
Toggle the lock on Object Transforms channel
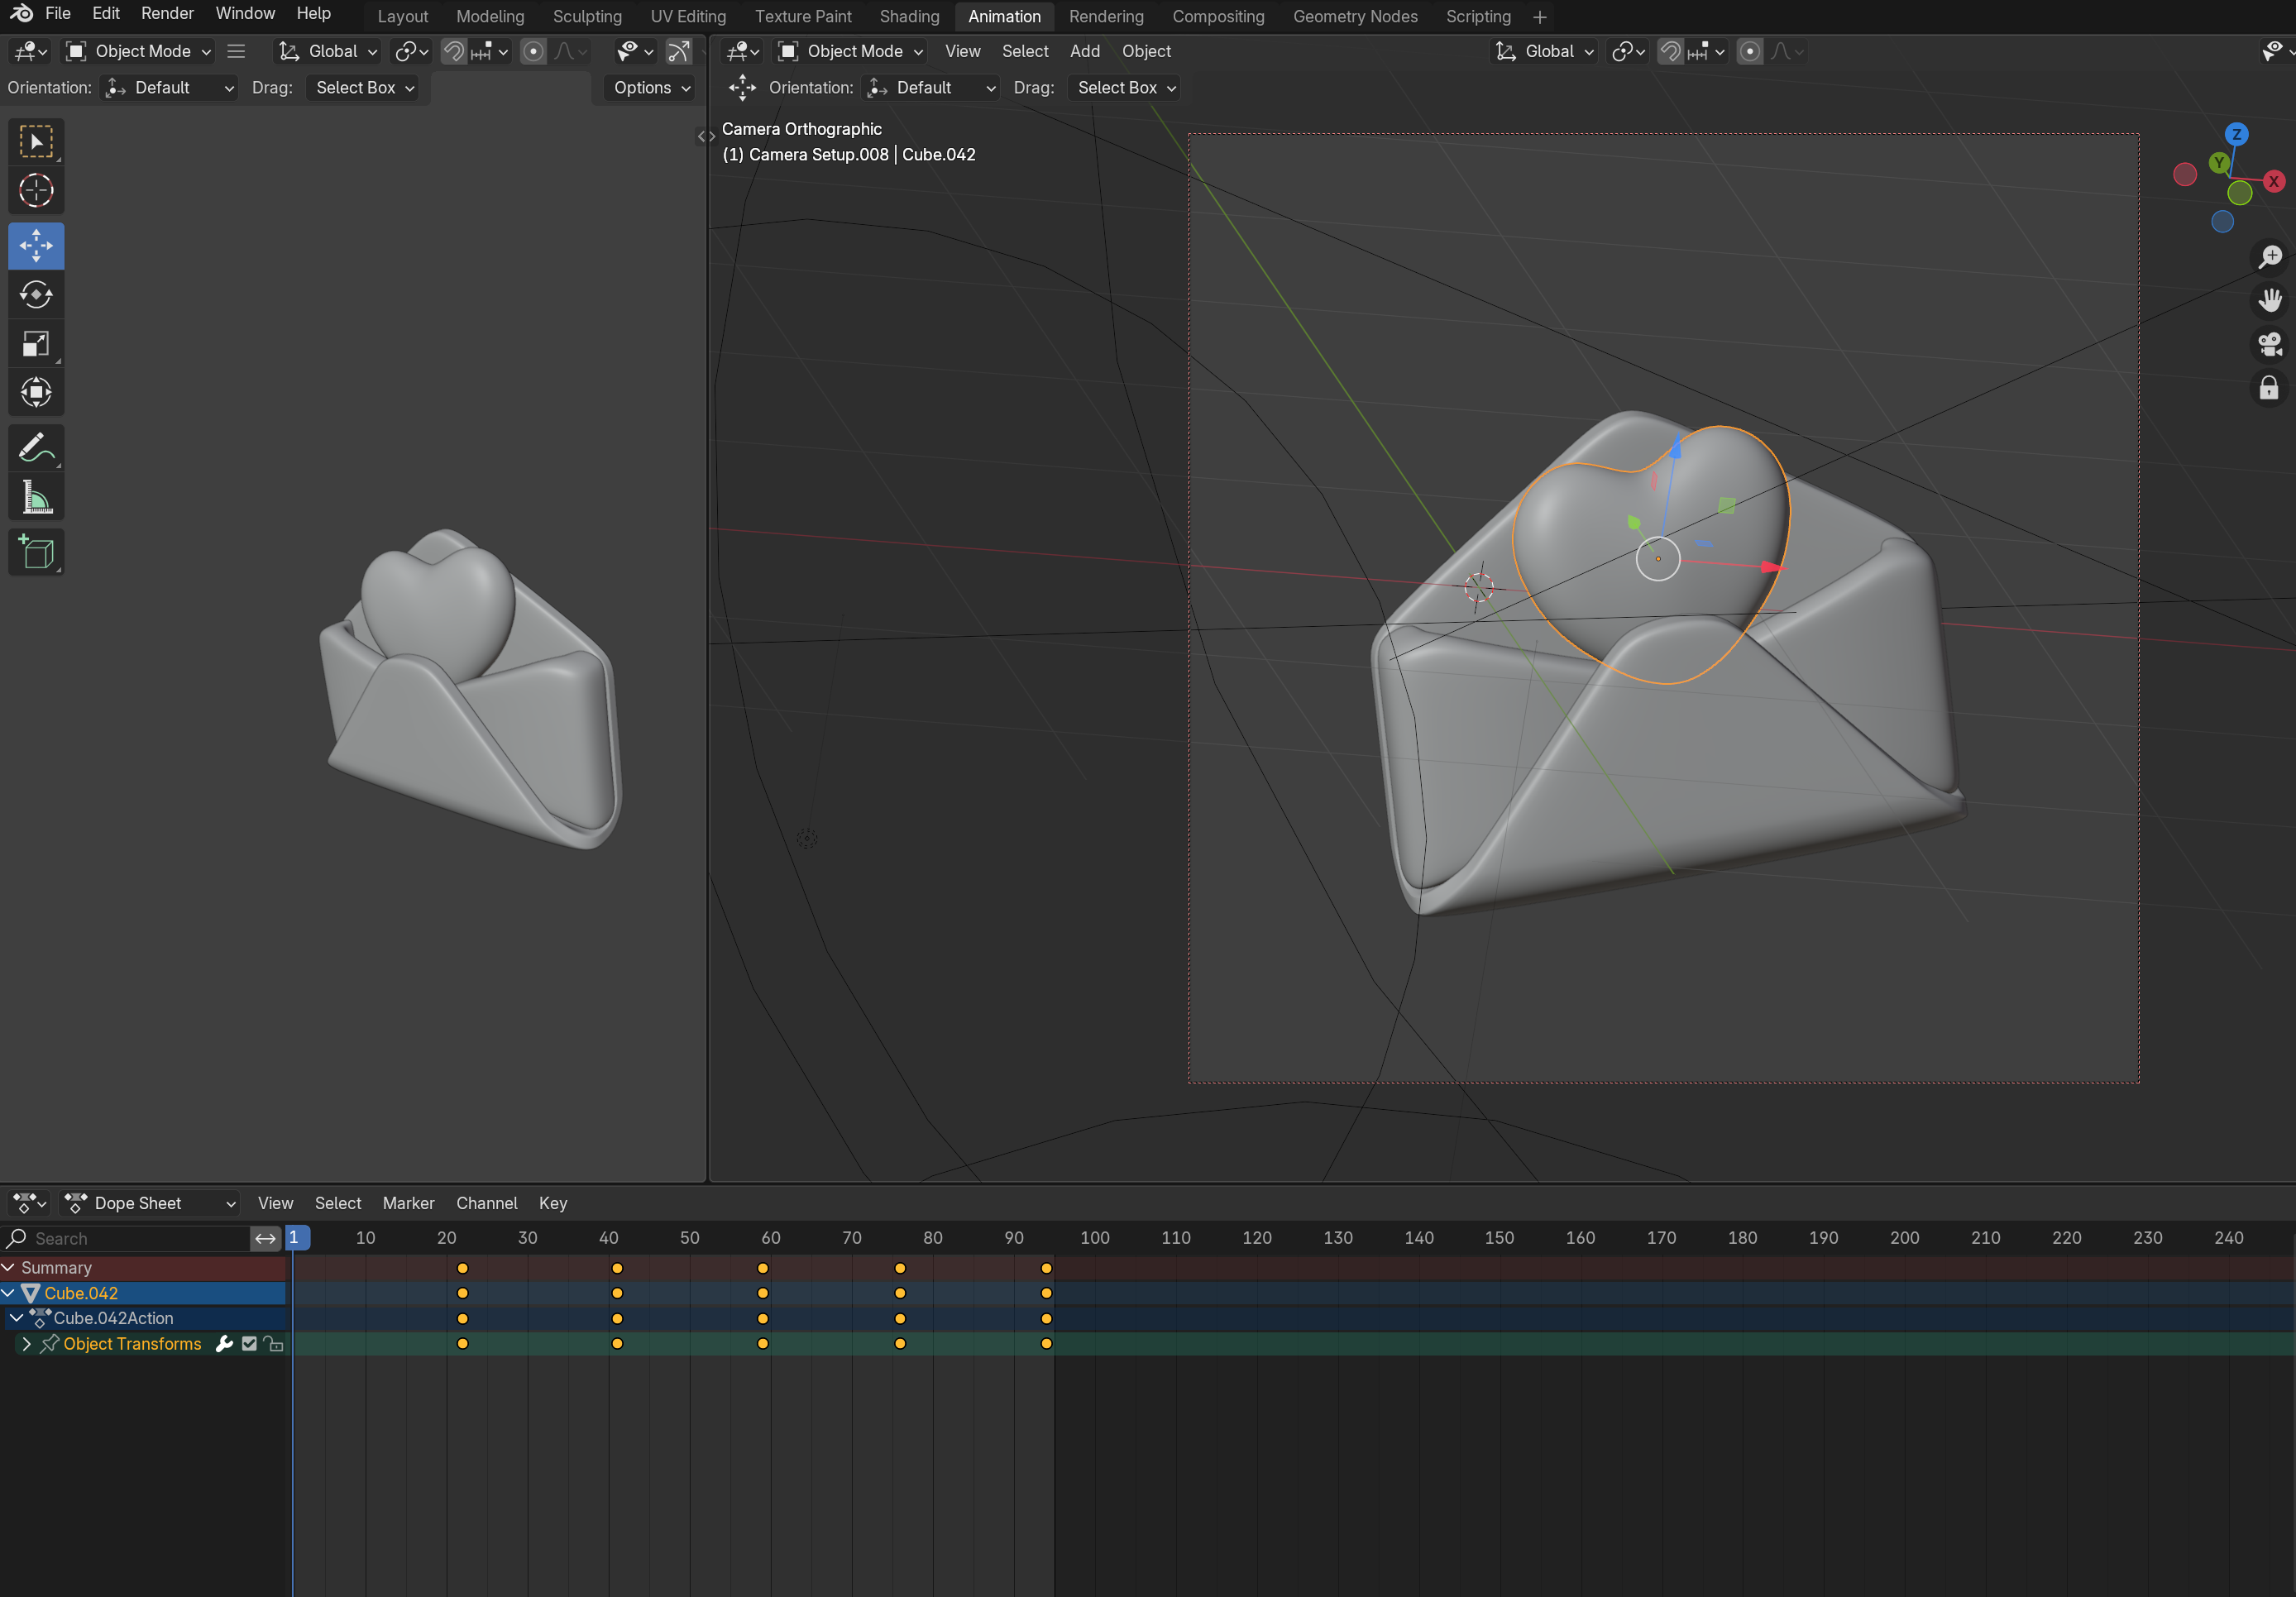[x=274, y=1344]
